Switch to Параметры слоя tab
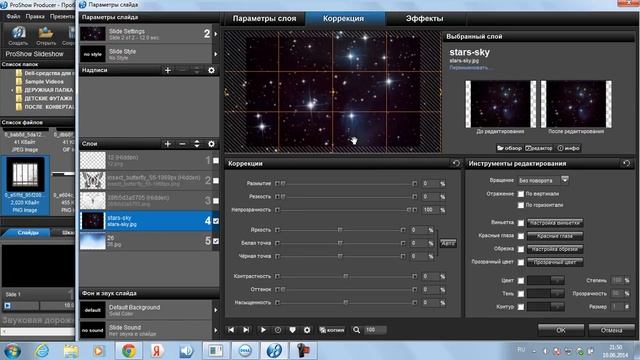640x360 pixels. coord(264,19)
